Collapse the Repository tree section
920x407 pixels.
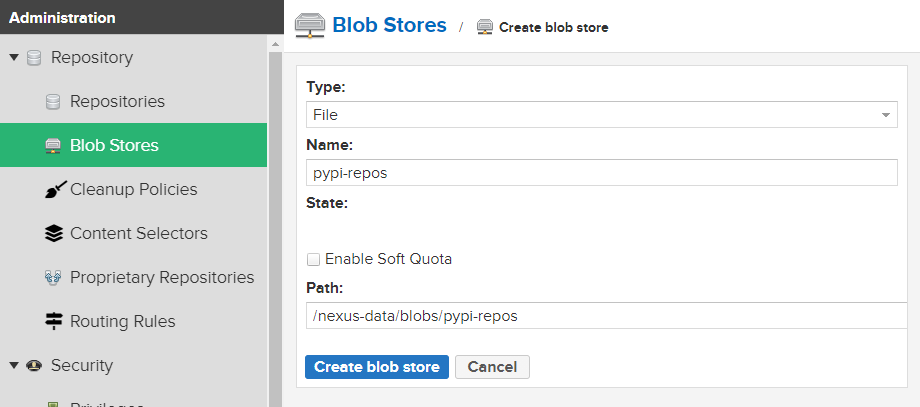[14, 57]
